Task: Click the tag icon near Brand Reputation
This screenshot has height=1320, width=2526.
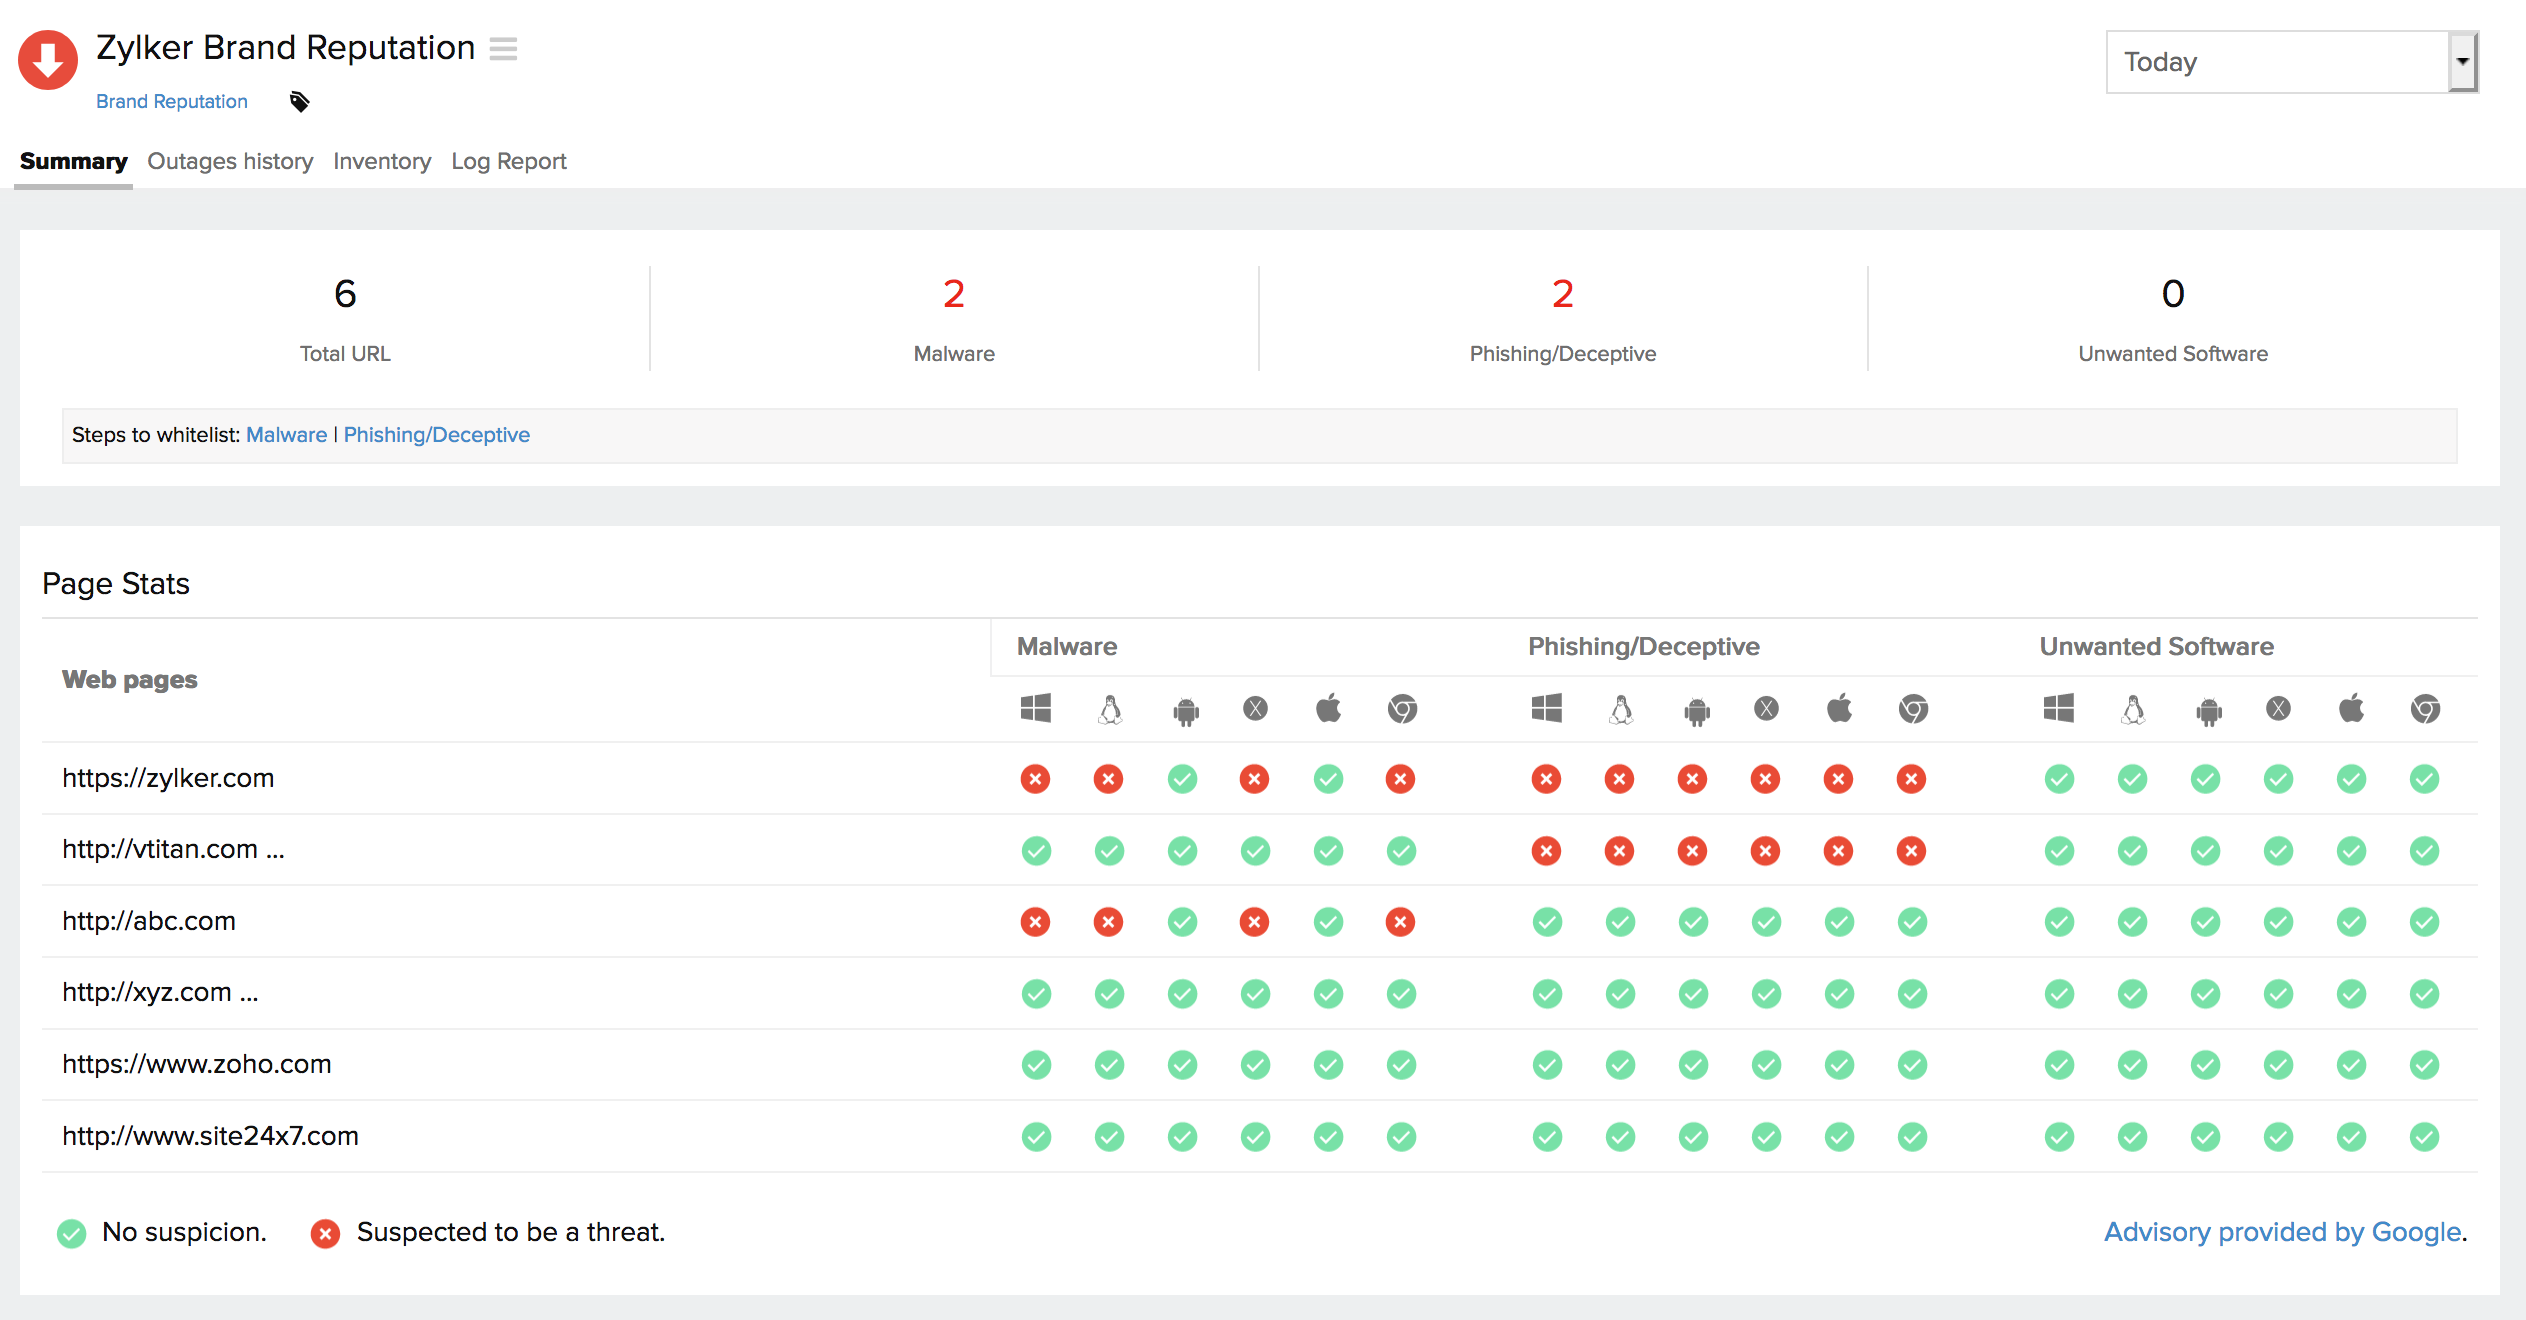Action: pyautogui.click(x=299, y=102)
